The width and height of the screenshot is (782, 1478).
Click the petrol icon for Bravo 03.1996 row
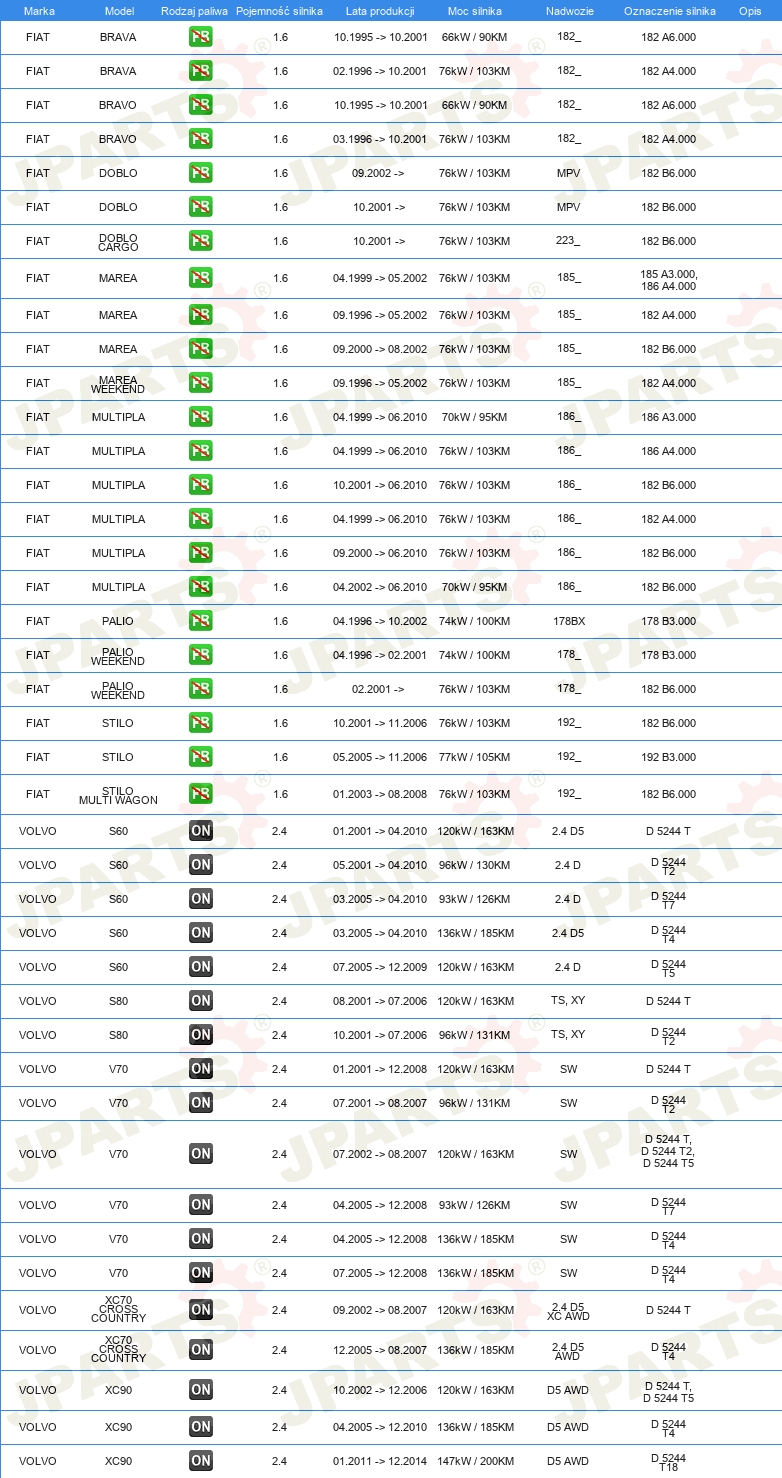[x=200, y=139]
